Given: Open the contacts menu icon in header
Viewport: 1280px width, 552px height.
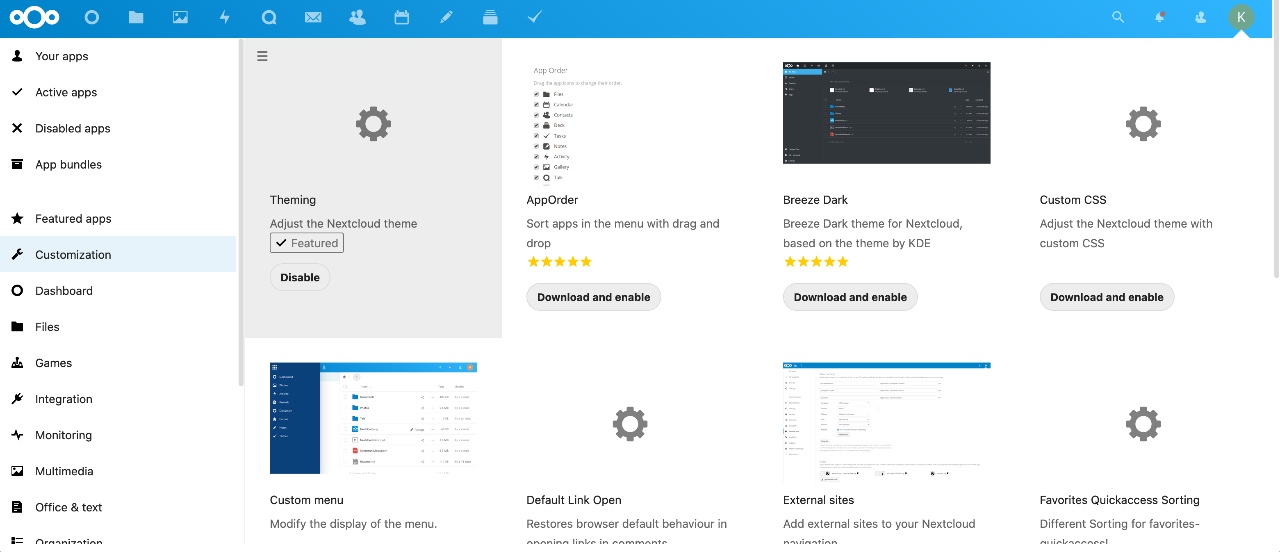Looking at the screenshot, I should pyautogui.click(x=1201, y=17).
